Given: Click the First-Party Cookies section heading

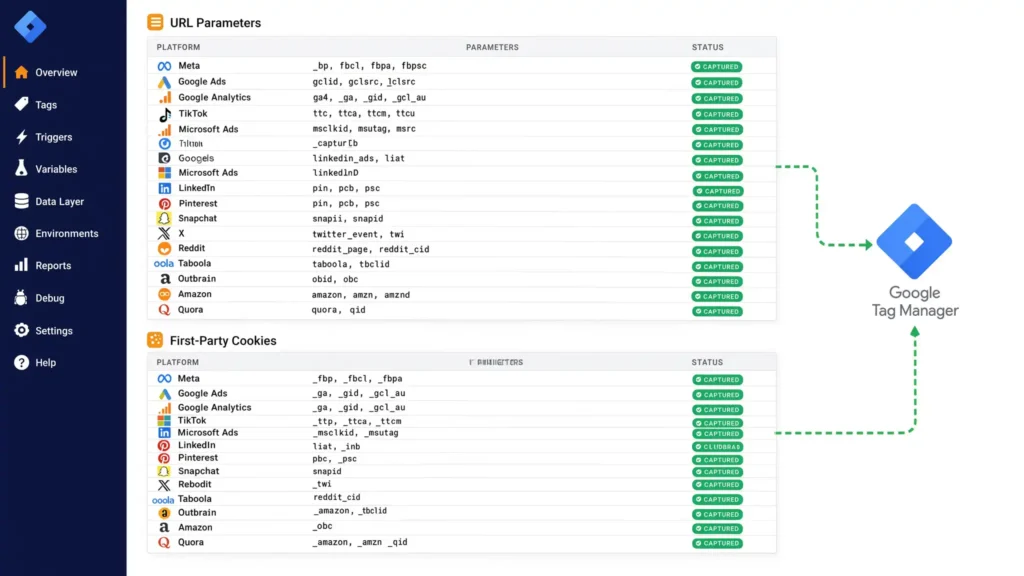Looking at the screenshot, I should 223,340.
